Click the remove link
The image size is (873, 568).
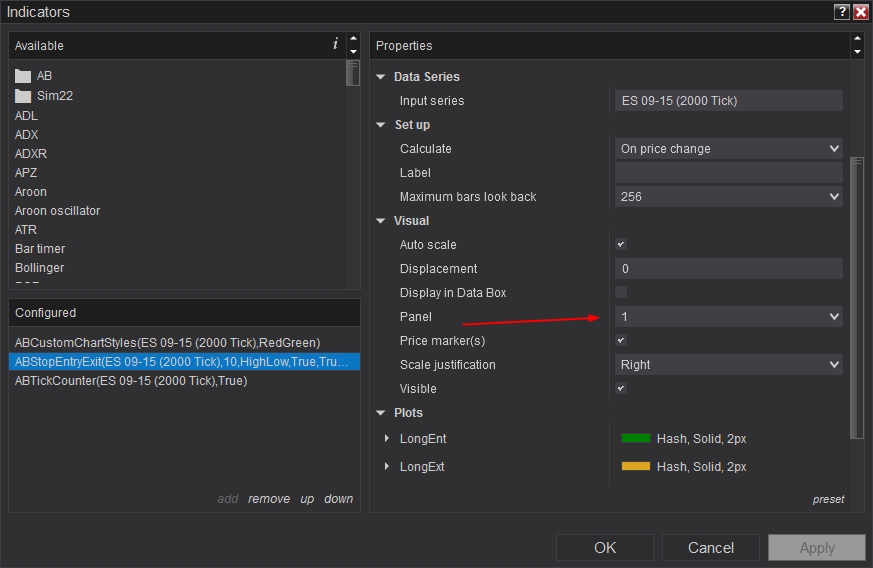tap(269, 499)
